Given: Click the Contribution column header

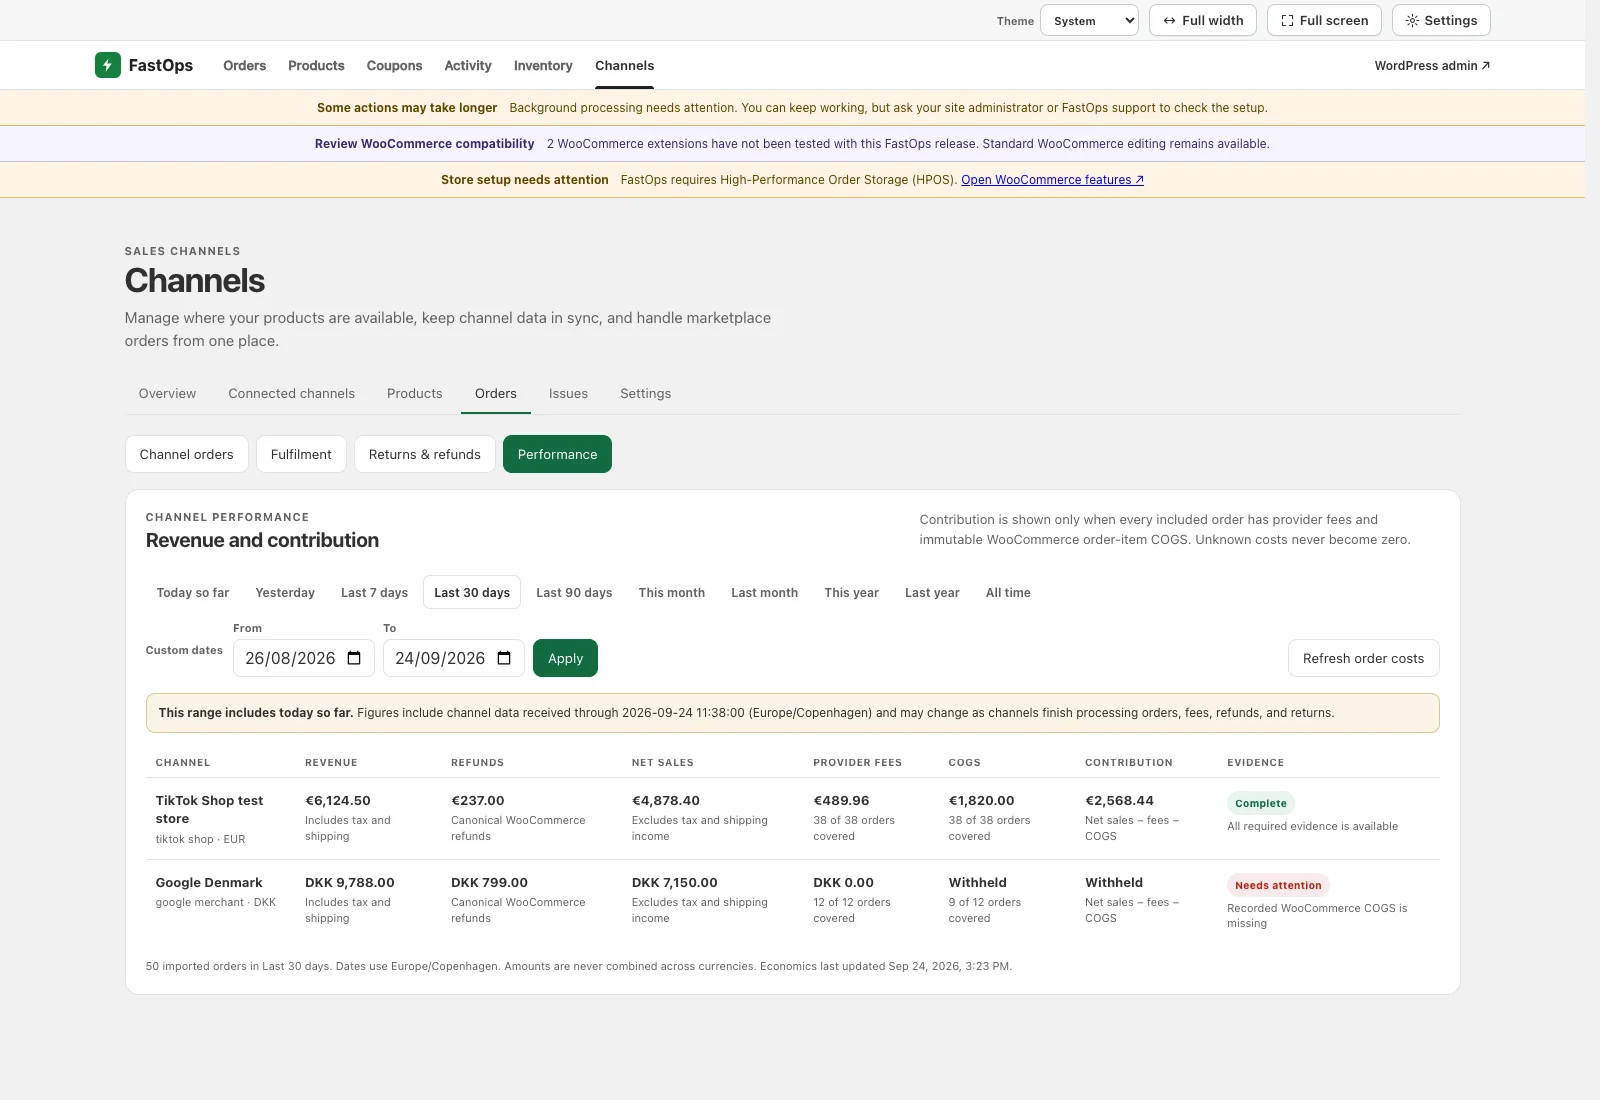Looking at the screenshot, I should (1129, 763).
